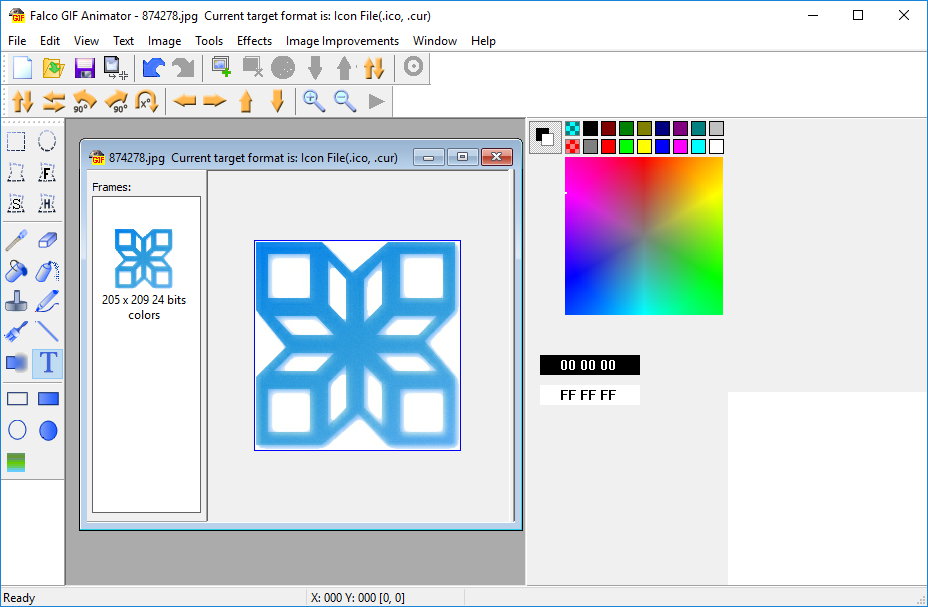Open the Image Improvements menu
Image resolution: width=928 pixels, height=607 pixels.
342,41
